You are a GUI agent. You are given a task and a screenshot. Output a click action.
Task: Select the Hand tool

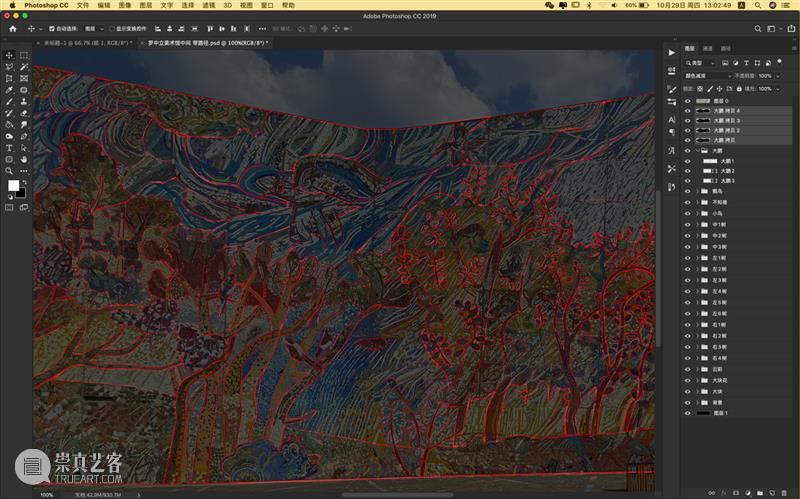(x=24, y=159)
